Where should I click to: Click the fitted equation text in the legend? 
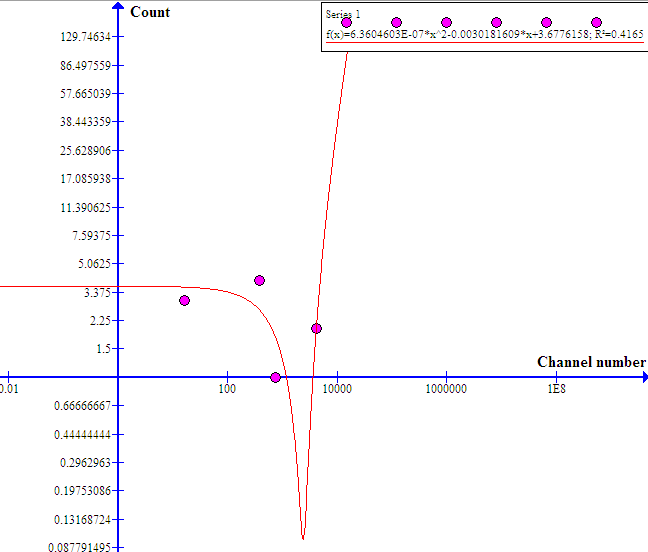(x=485, y=34)
